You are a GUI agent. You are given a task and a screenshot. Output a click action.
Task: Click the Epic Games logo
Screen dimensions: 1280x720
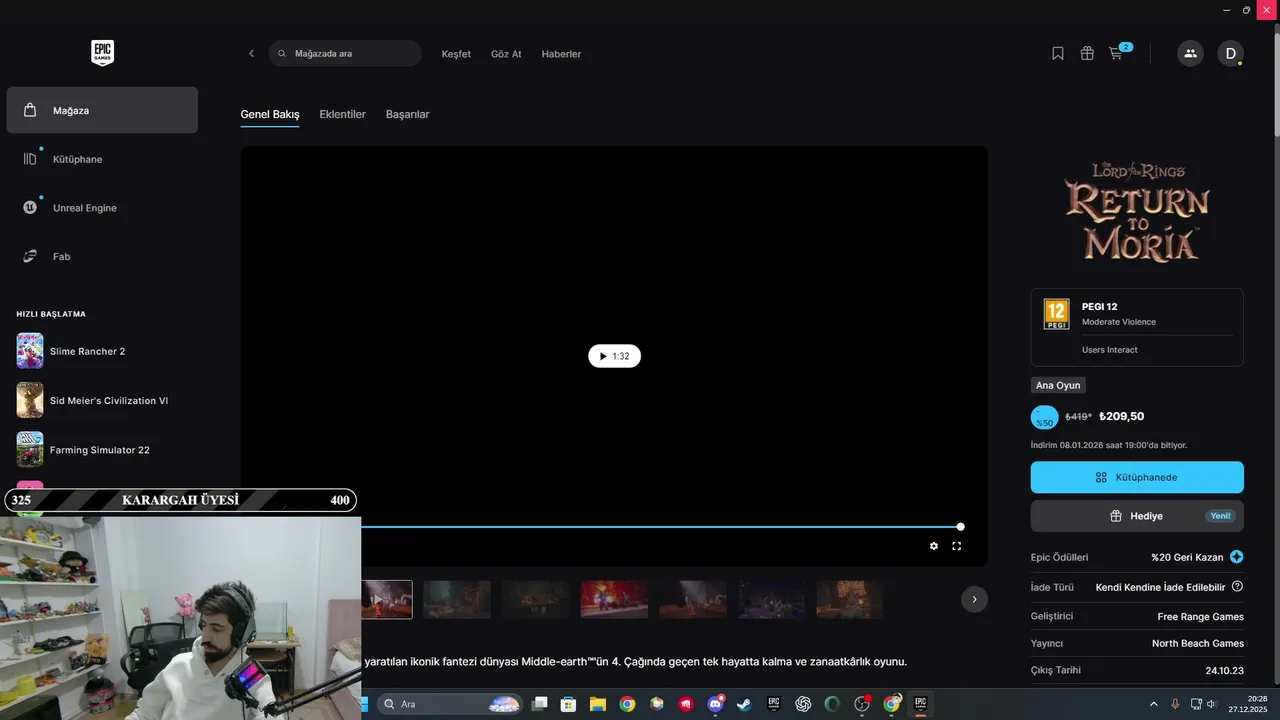102,53
